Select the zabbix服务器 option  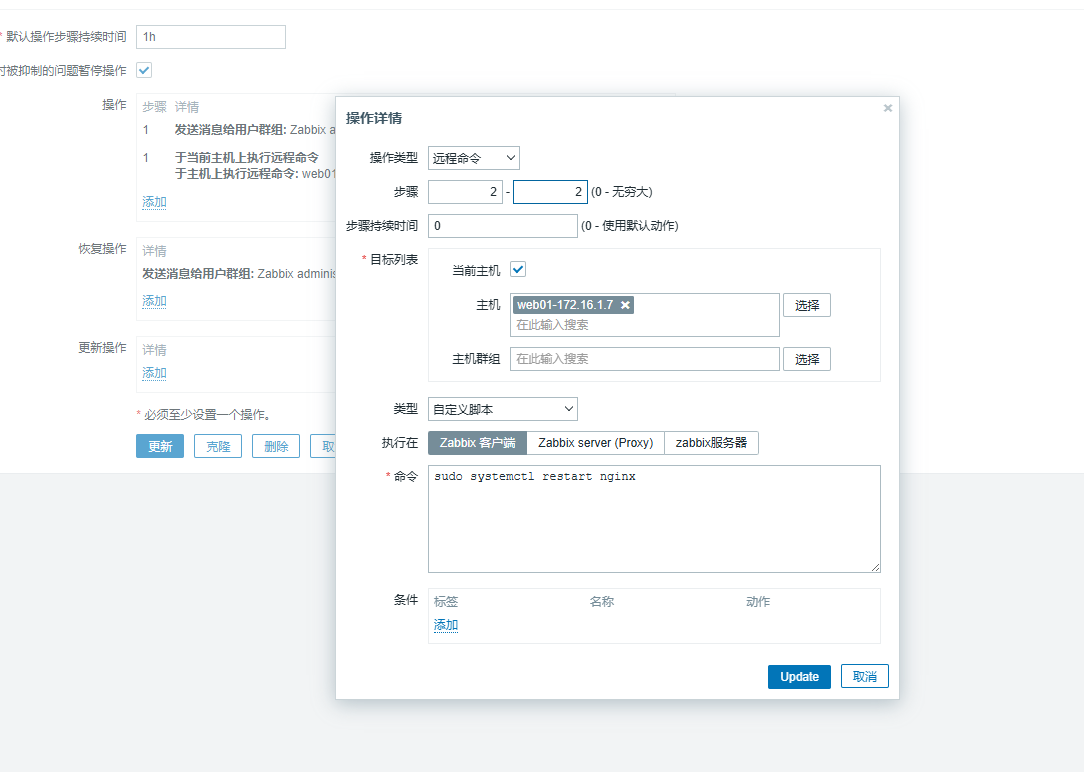(711, 443)
